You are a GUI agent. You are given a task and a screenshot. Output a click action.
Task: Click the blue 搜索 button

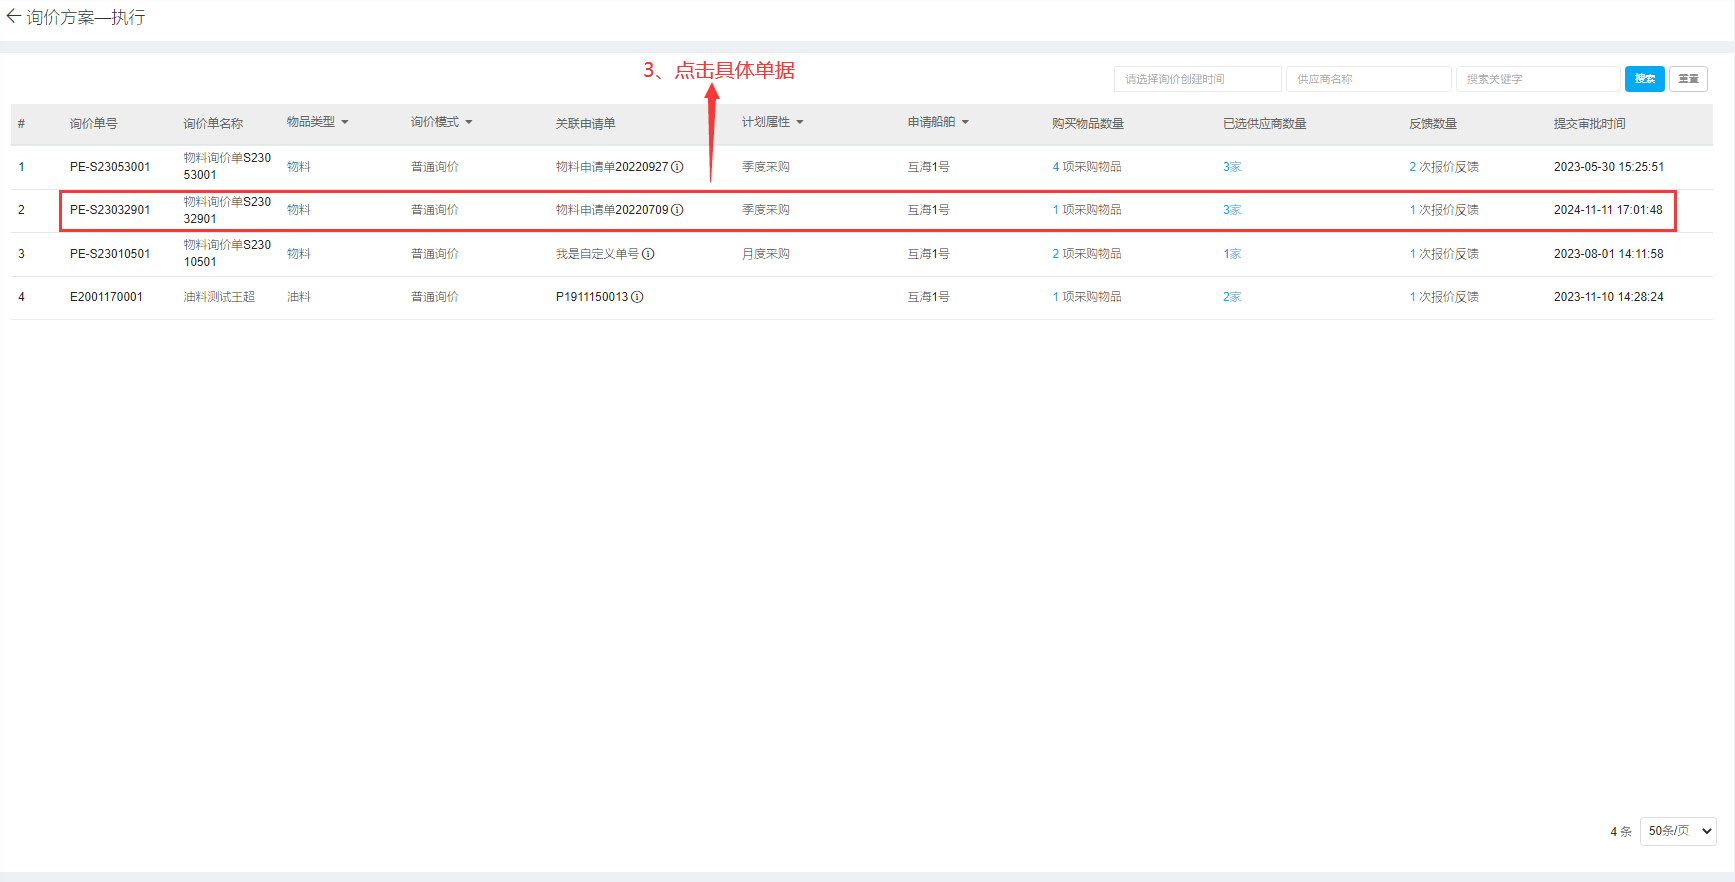(1644, 79)
